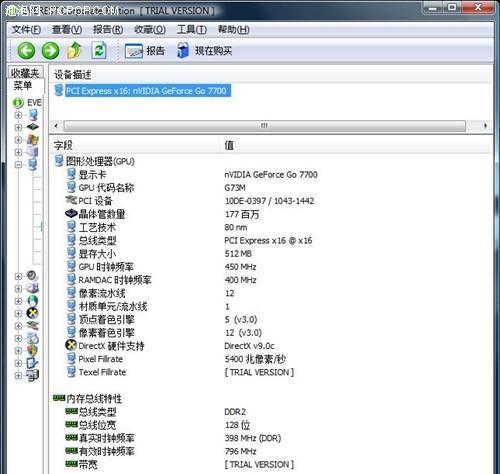
Task: Open the 收藏(O) menu
Action: [x=150, y=30]
